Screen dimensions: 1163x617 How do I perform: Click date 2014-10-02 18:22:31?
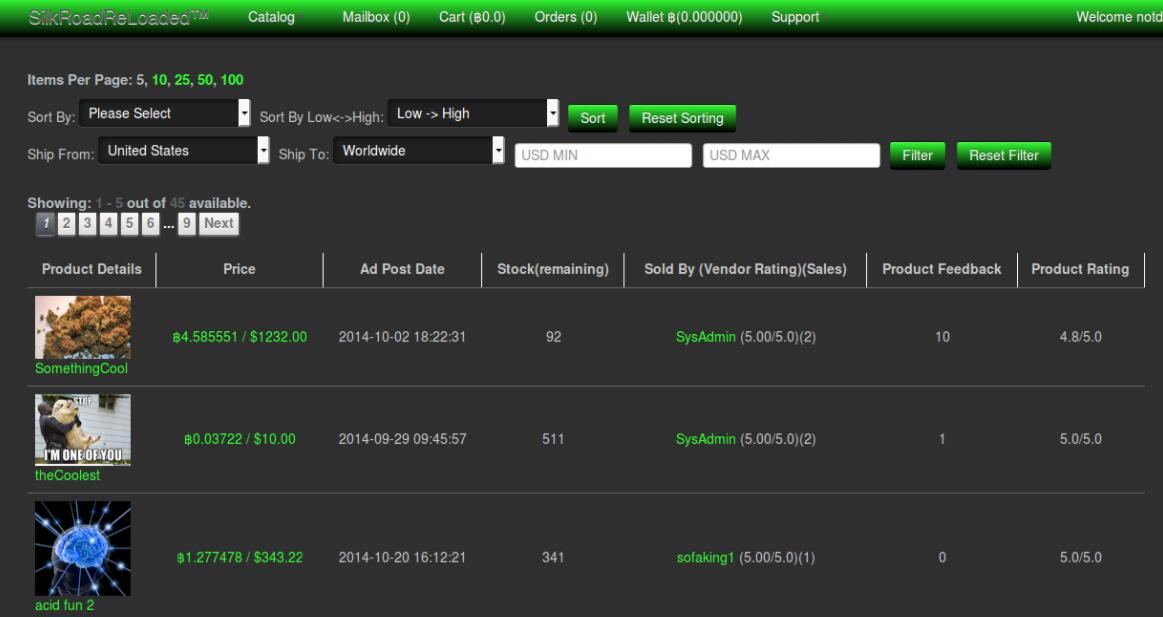pyautogui.click(x=402, y=337)
